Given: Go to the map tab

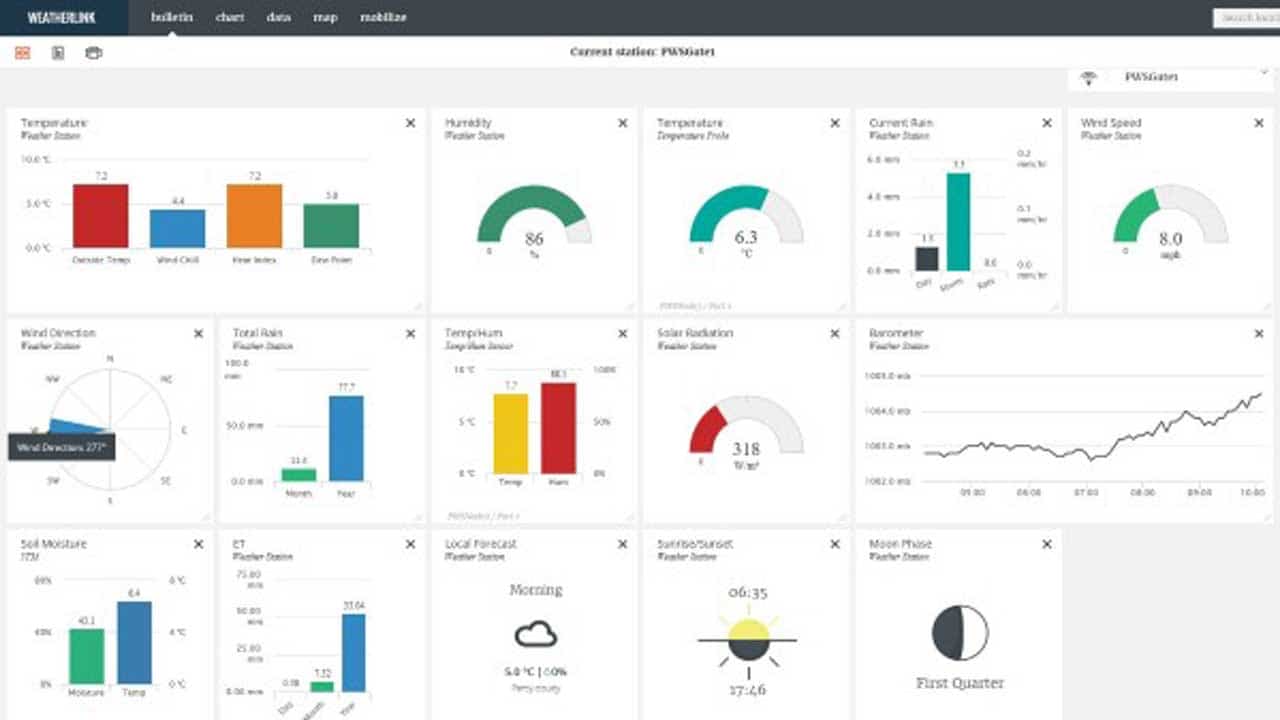Looking at the screenshot, I should 325,17.
